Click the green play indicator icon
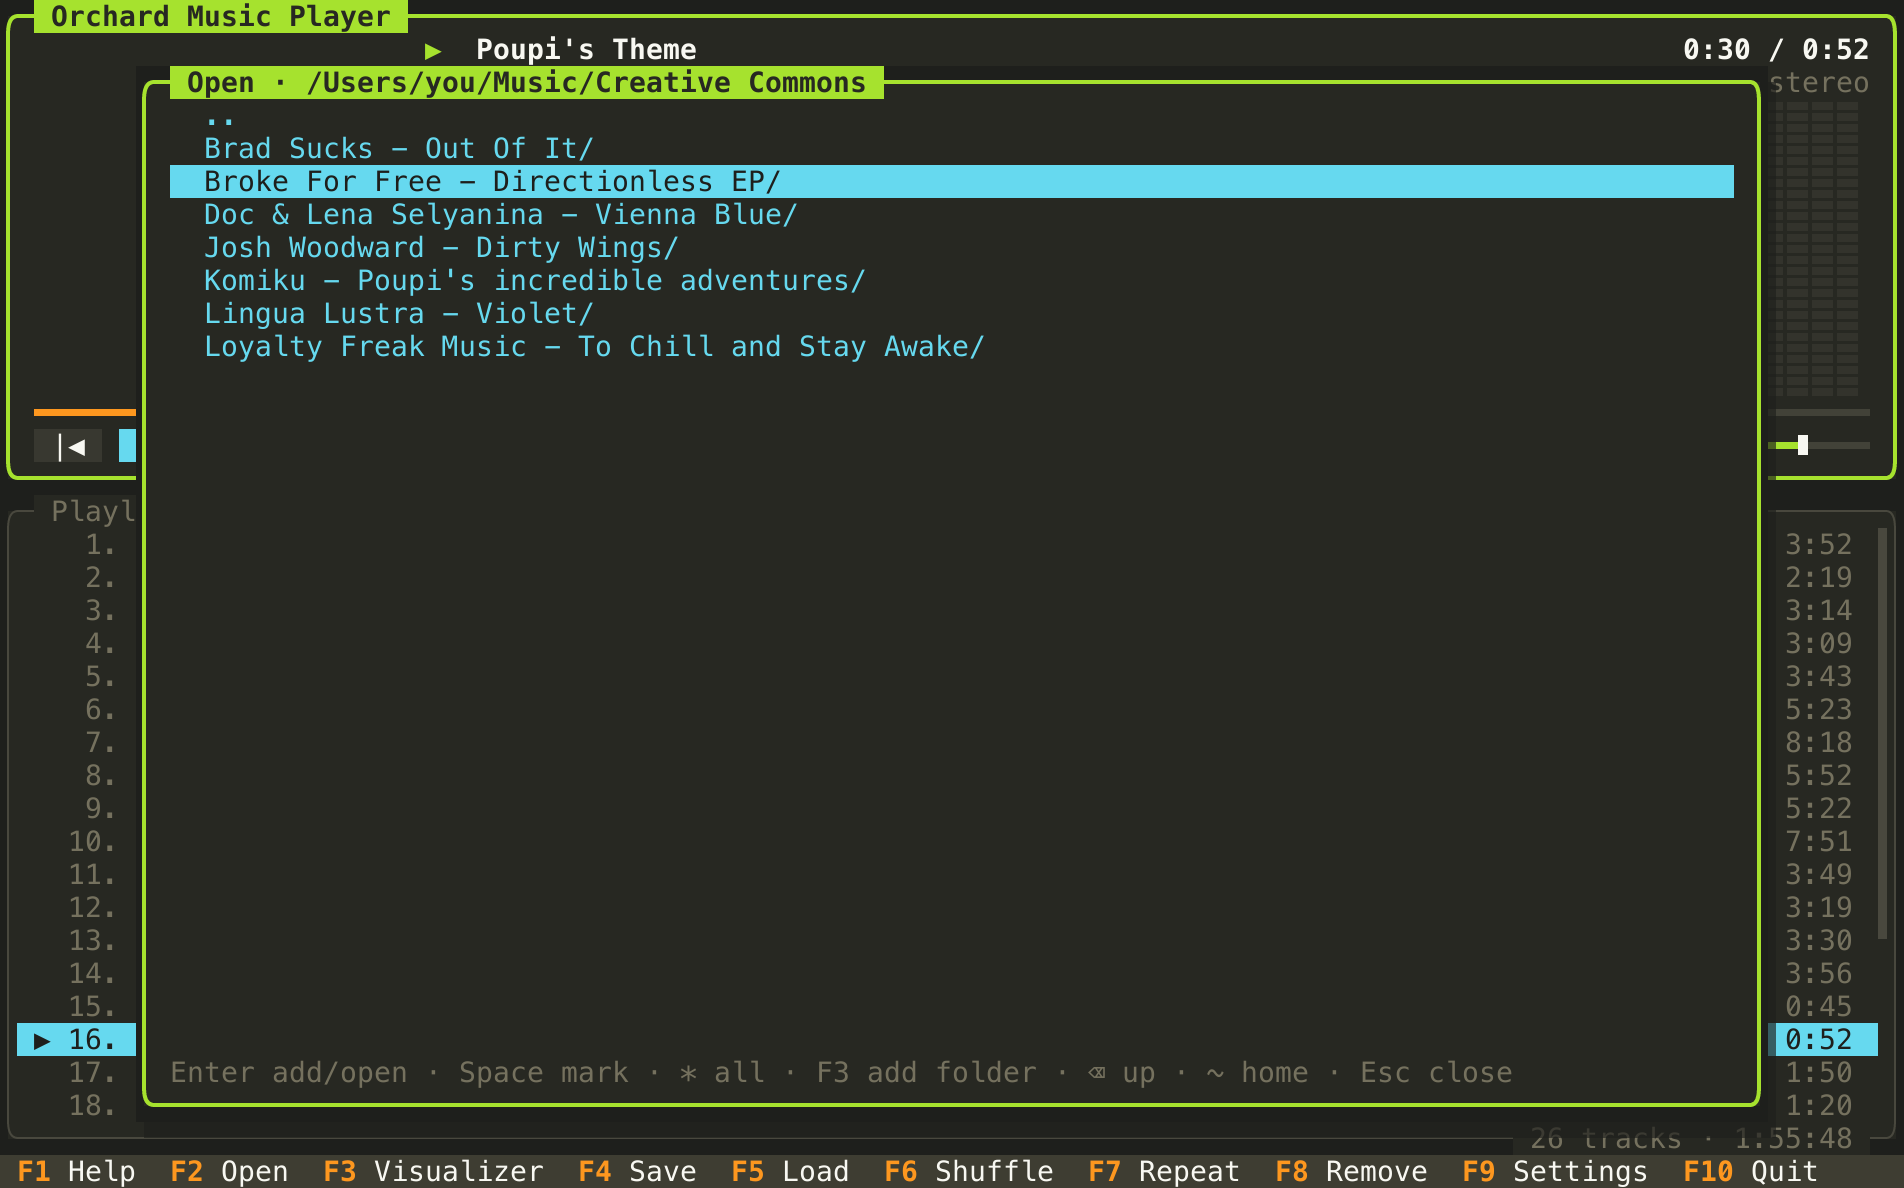The height and width of the screenshot is (1188, 1904). 433,50
